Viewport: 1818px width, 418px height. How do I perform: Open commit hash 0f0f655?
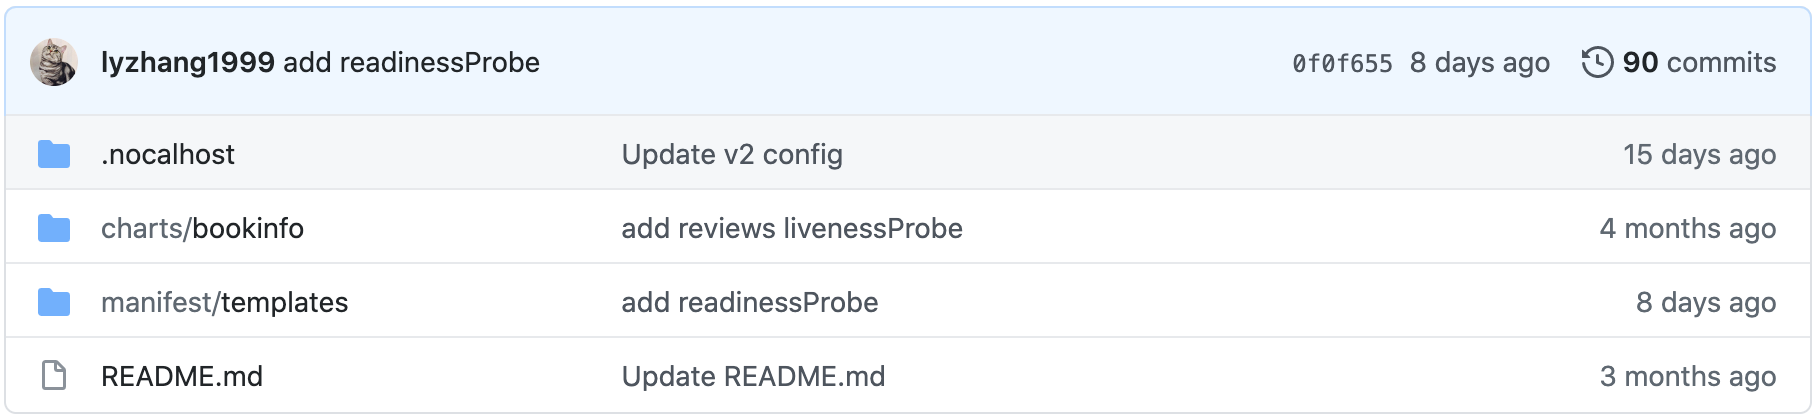[1341, 63]
